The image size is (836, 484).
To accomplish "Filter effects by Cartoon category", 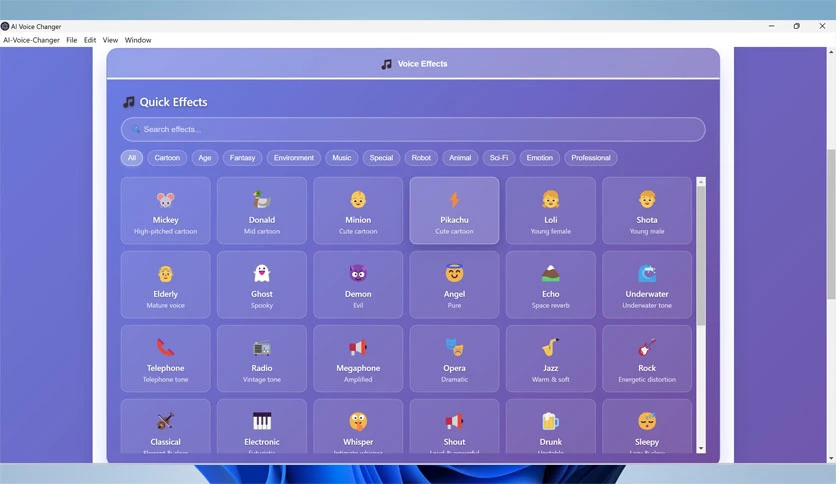I will click(x=167, y=158).
